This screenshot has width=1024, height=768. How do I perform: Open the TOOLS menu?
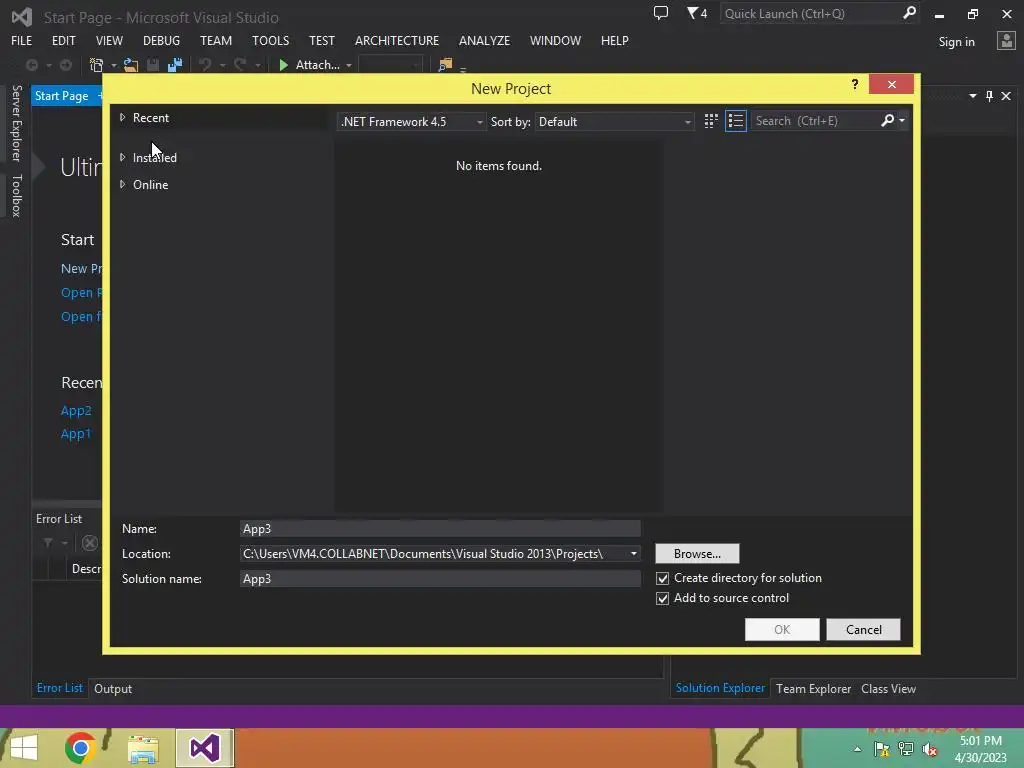(x=270, y=40)
